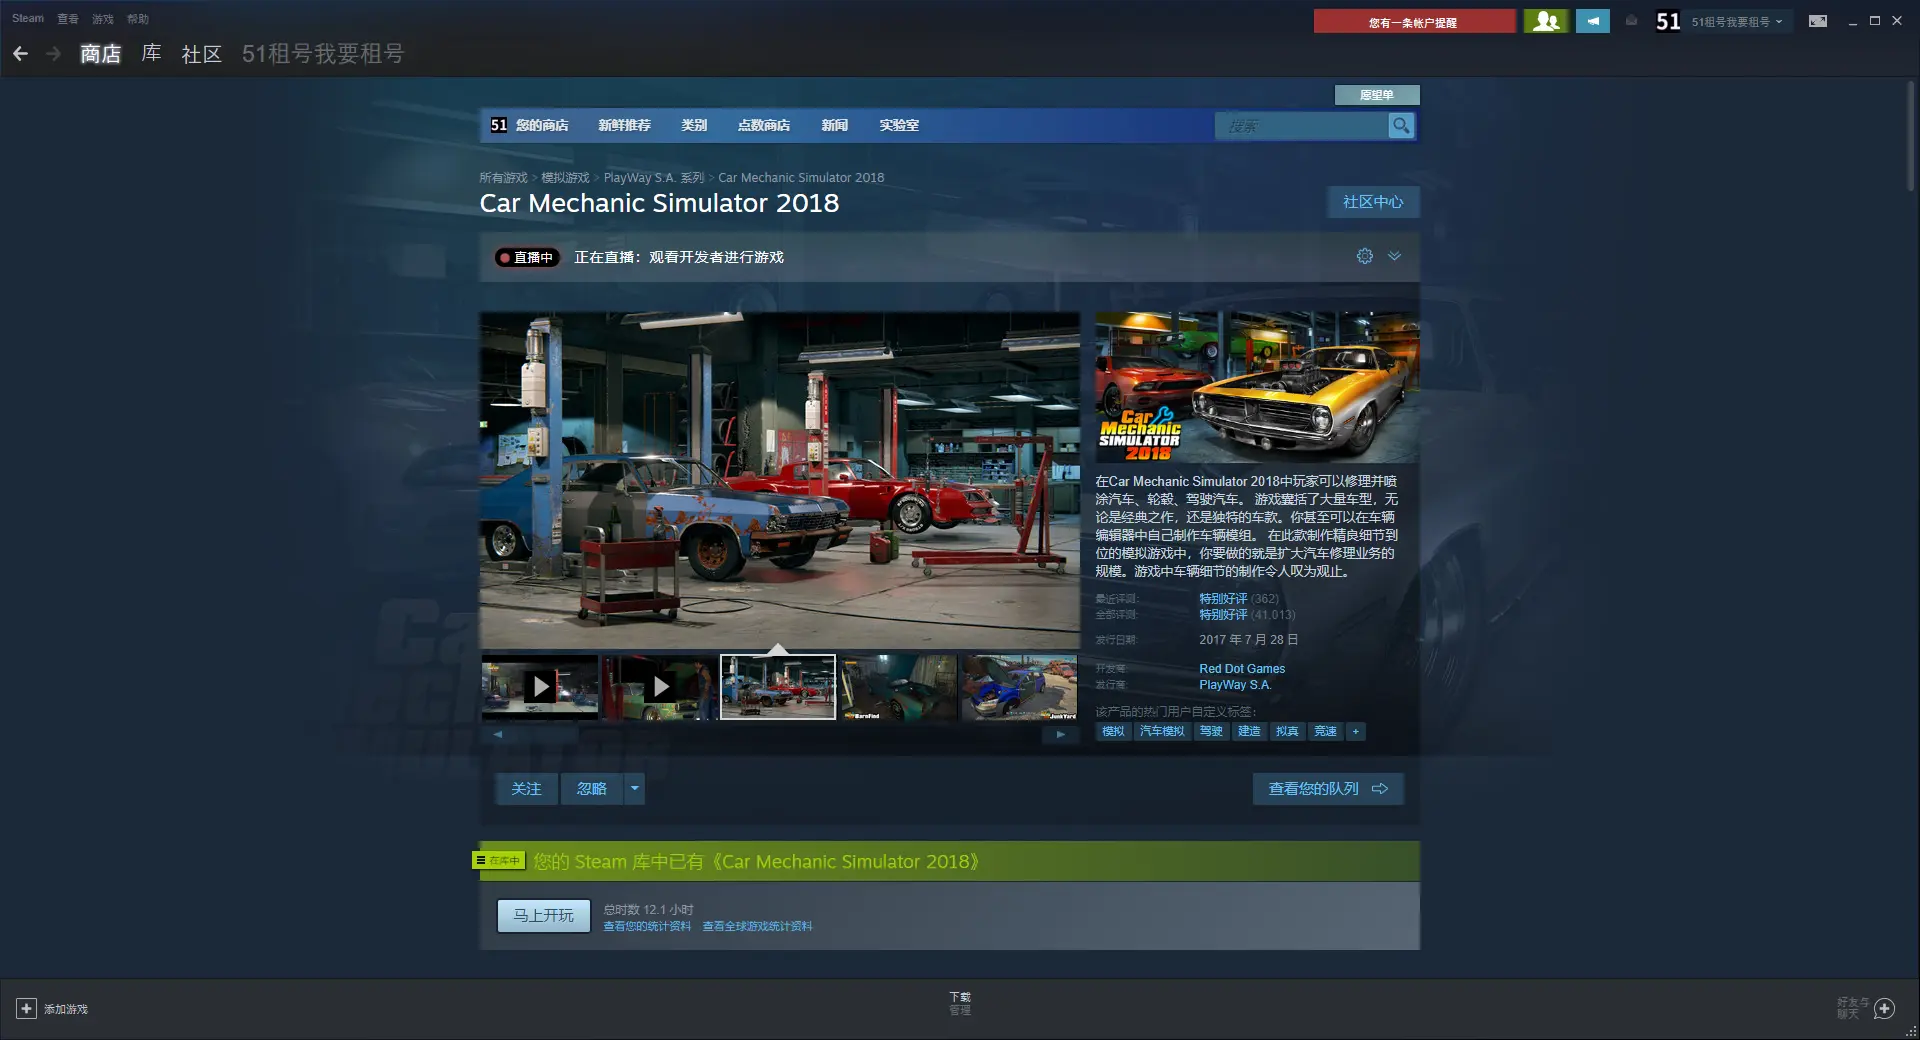1920x1040 pixels.
Task: Click the big picture mode icon
Action: click(1818, 21)
